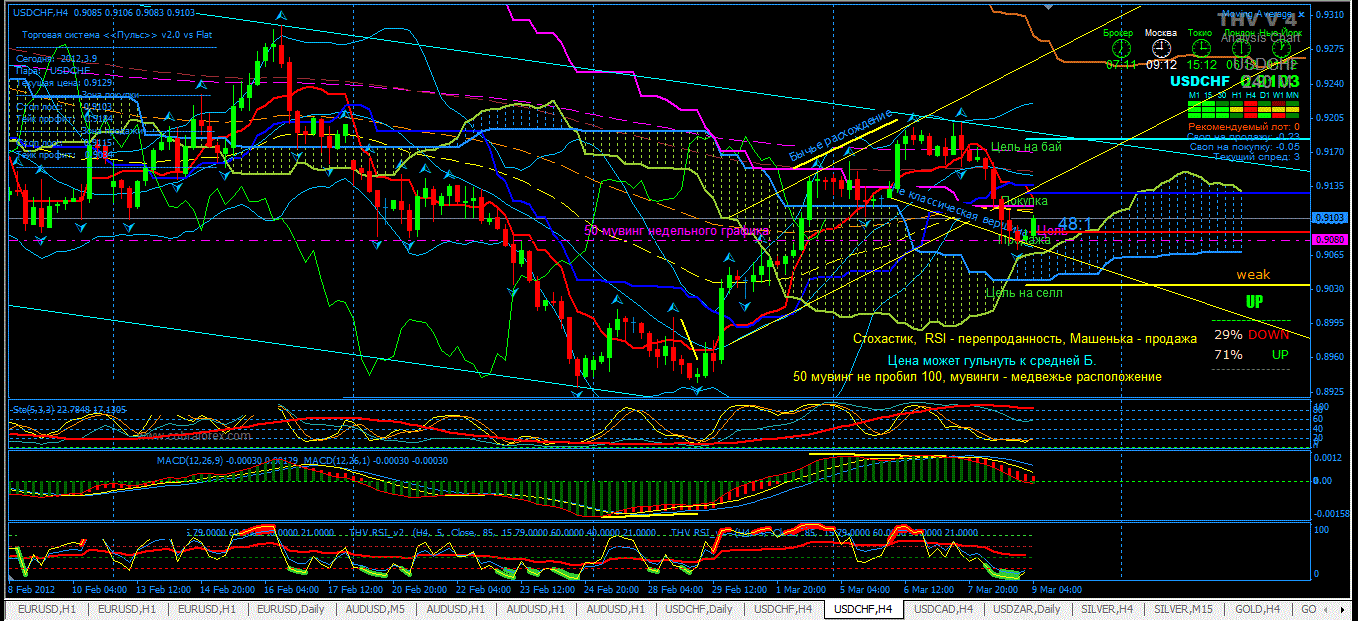
Task: Click the 0.9310 price scale label
Action: (x=1331, y=15)
